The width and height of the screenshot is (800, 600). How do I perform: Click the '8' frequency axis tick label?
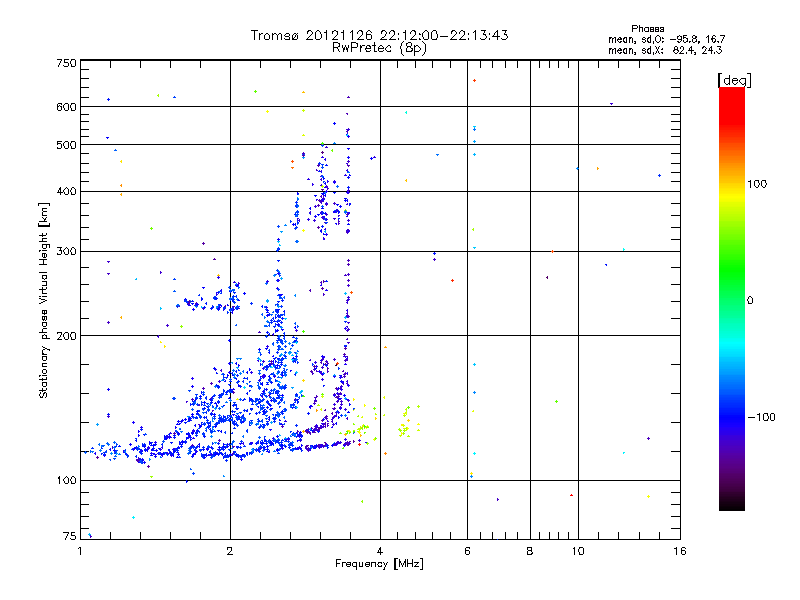point(530,551)
